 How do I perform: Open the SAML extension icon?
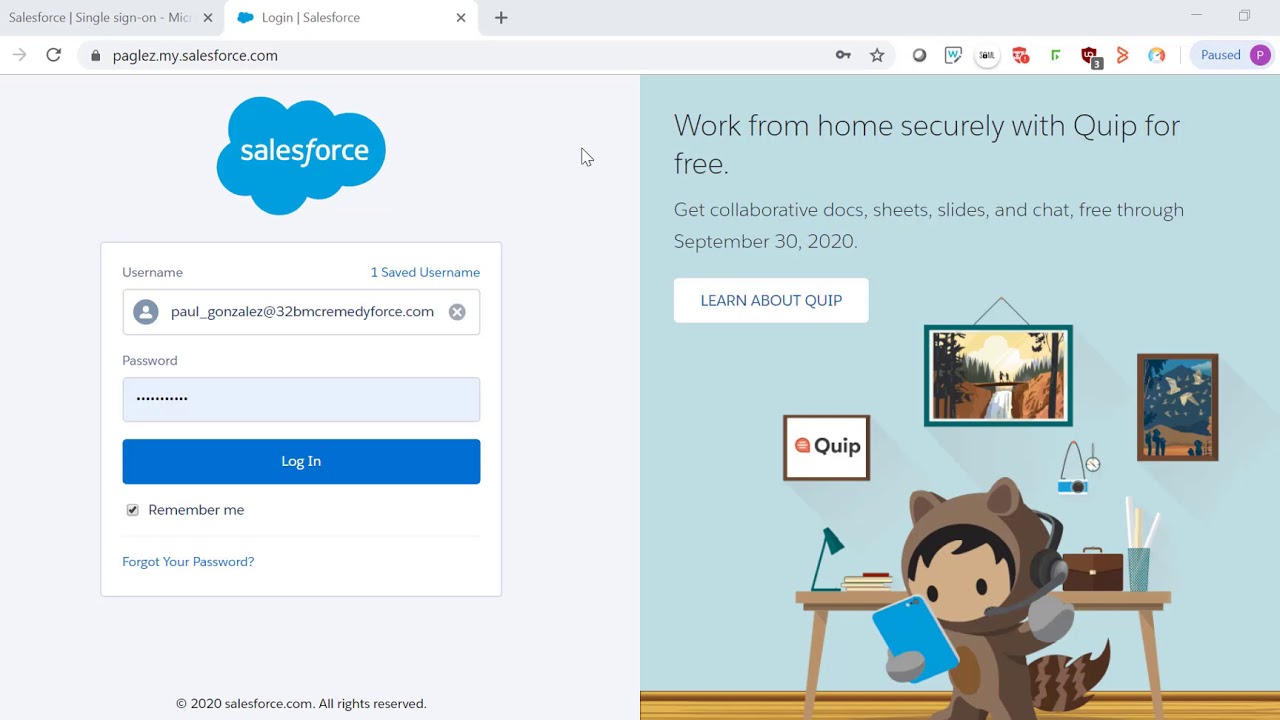[987, 55]
